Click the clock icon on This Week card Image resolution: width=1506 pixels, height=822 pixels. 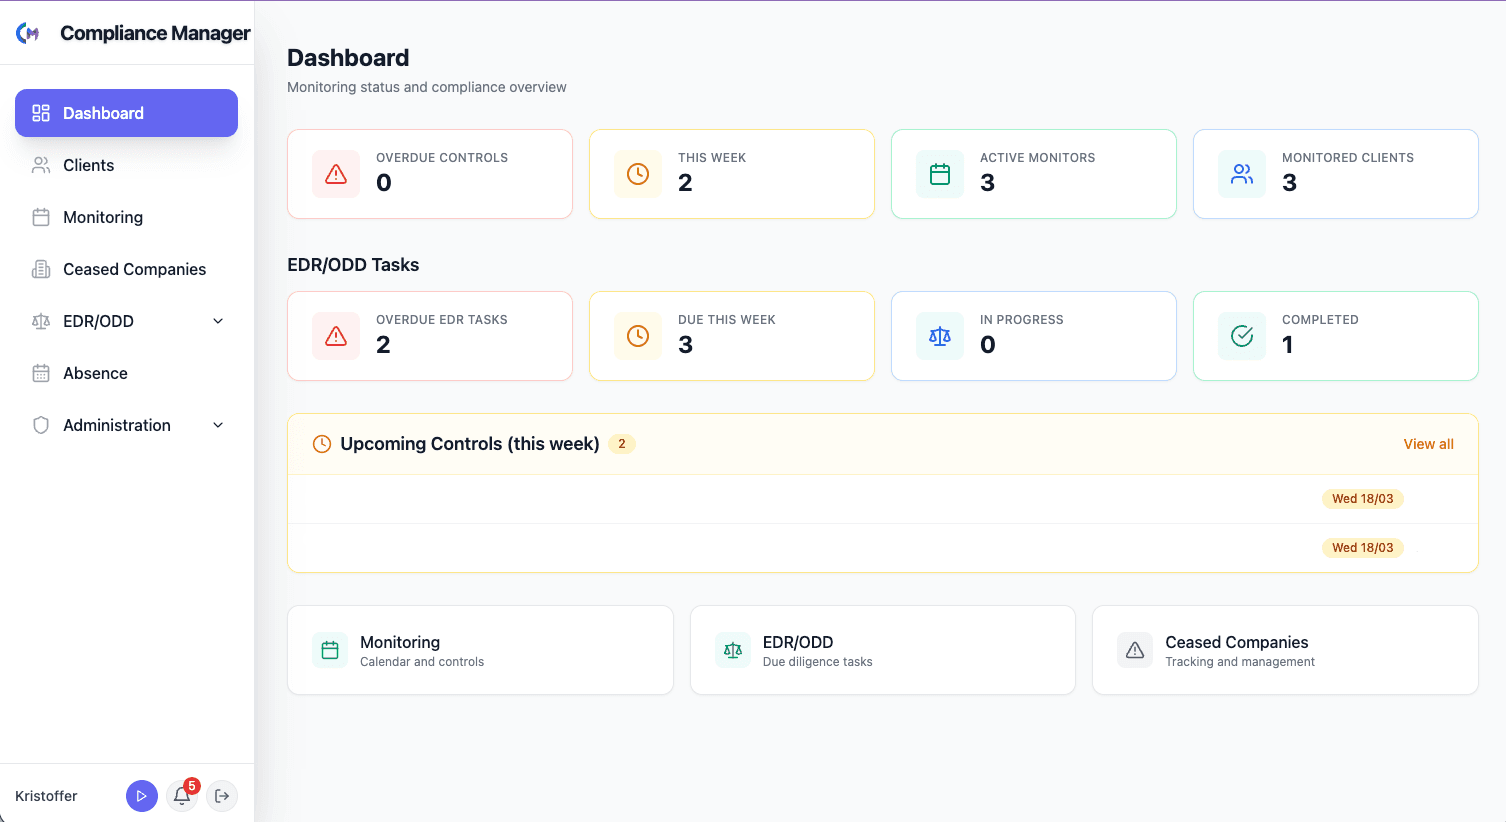coord(638,174)
